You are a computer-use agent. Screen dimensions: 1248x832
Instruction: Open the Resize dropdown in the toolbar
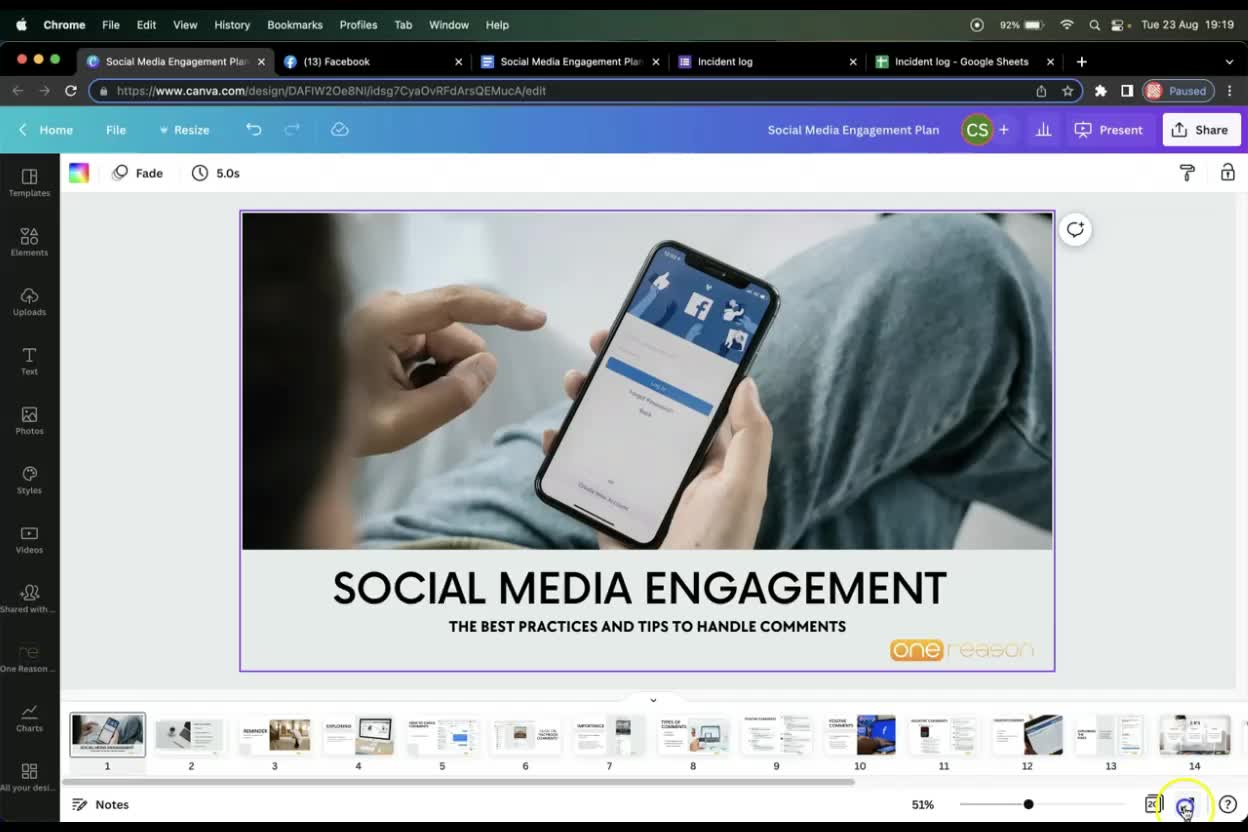[x=184, y=129]
